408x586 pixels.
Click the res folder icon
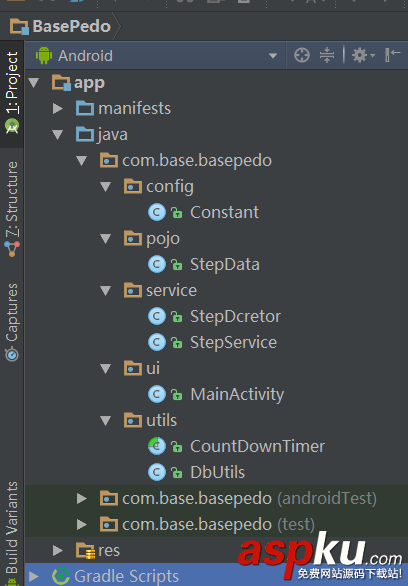[86, 550]
